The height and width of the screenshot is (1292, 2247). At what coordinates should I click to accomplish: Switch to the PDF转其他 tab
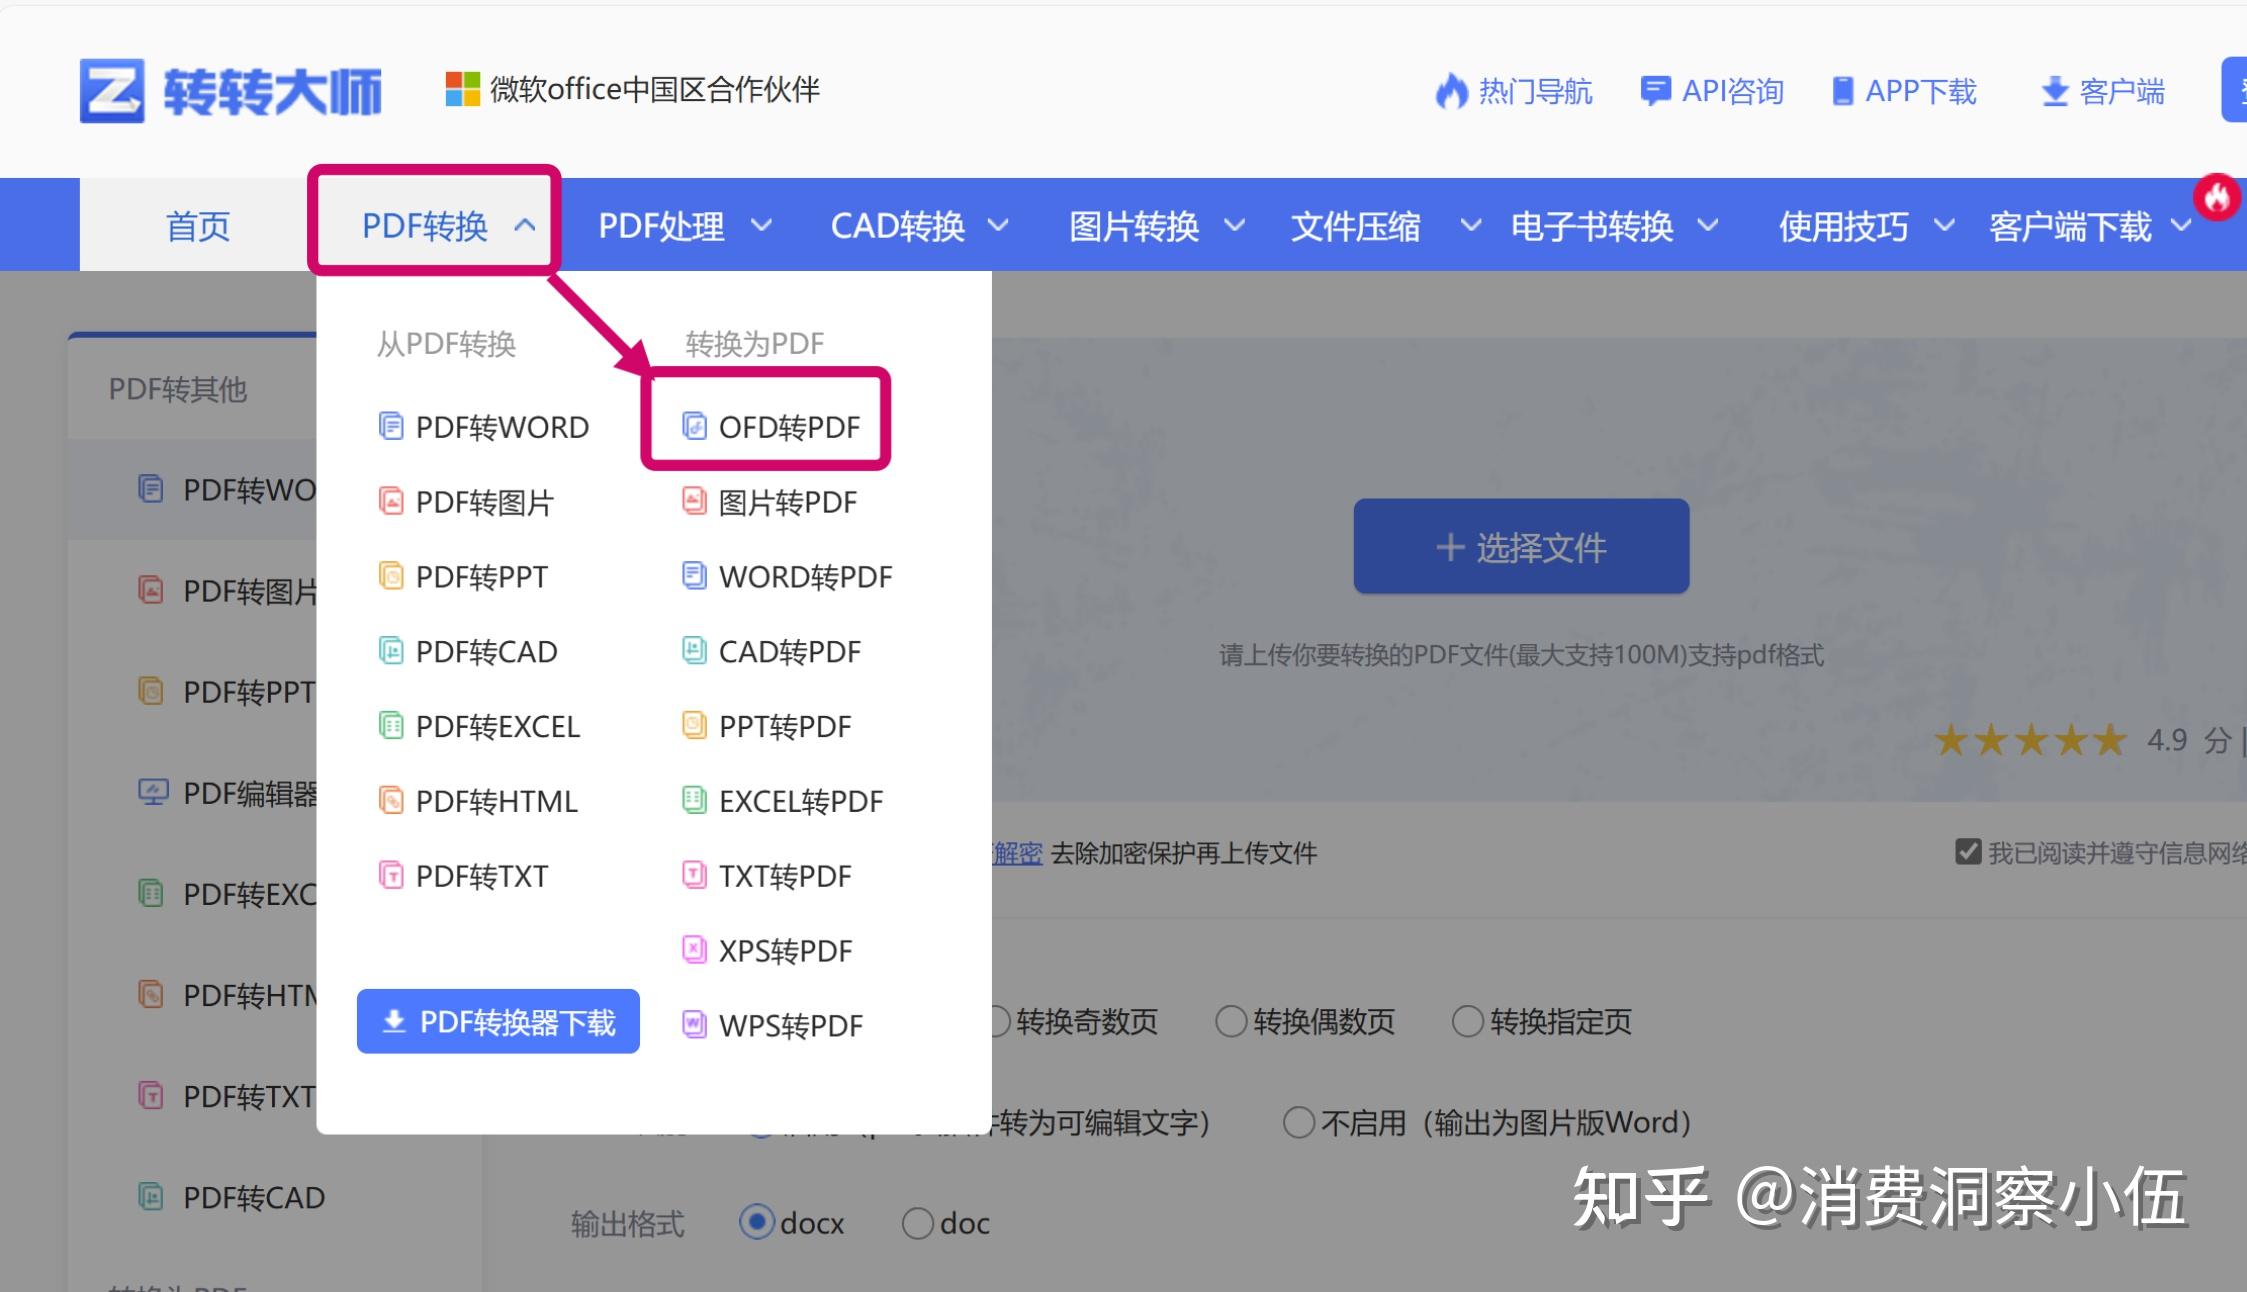[181, 389]
